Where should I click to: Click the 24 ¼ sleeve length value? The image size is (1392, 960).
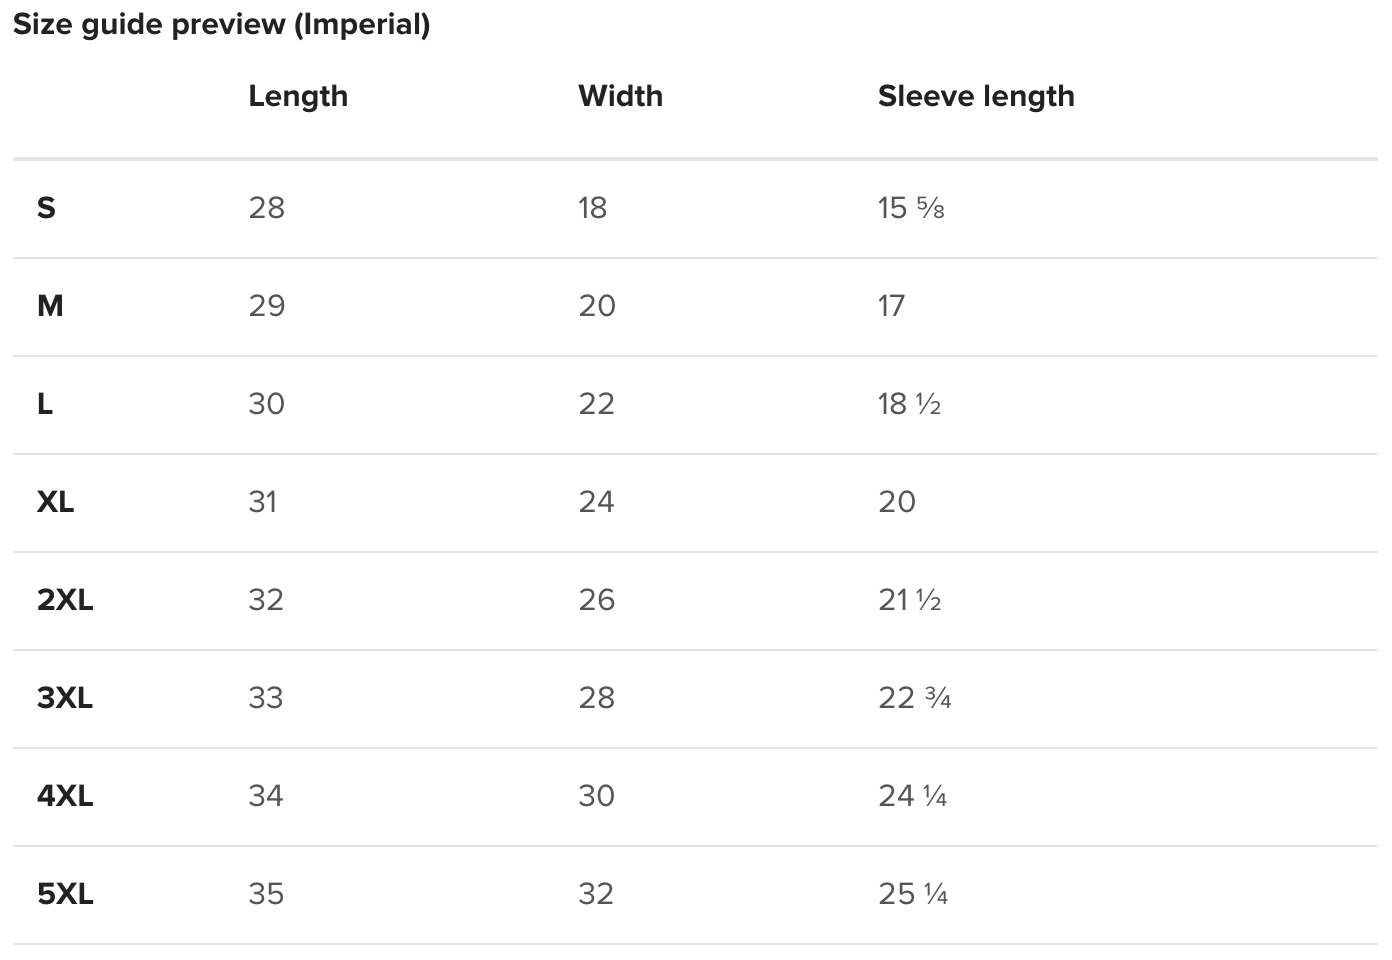tap(912, 796)
